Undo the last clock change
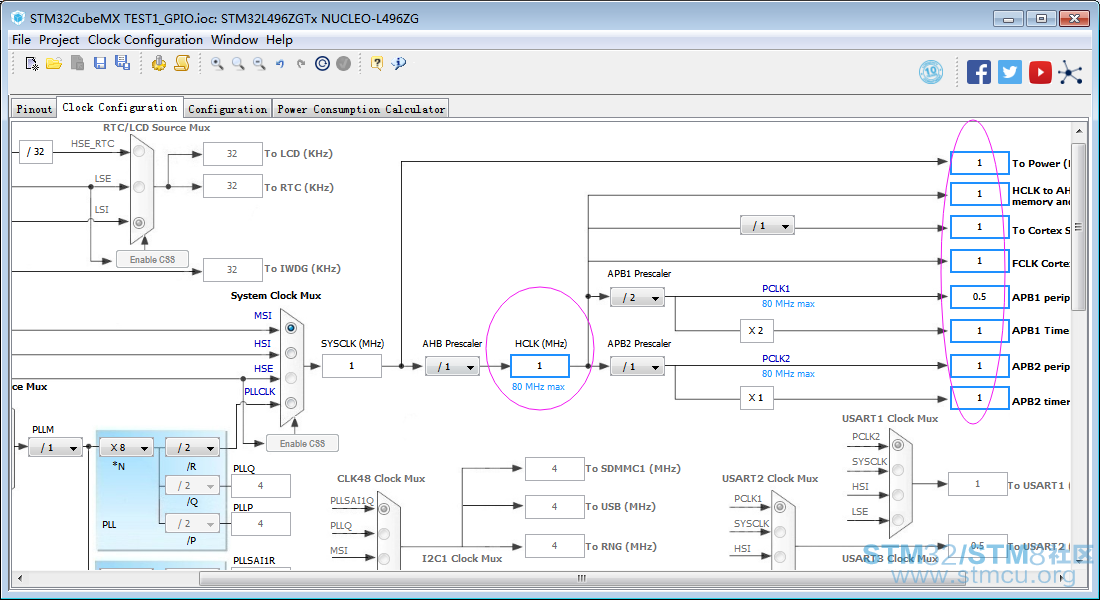 280,64
